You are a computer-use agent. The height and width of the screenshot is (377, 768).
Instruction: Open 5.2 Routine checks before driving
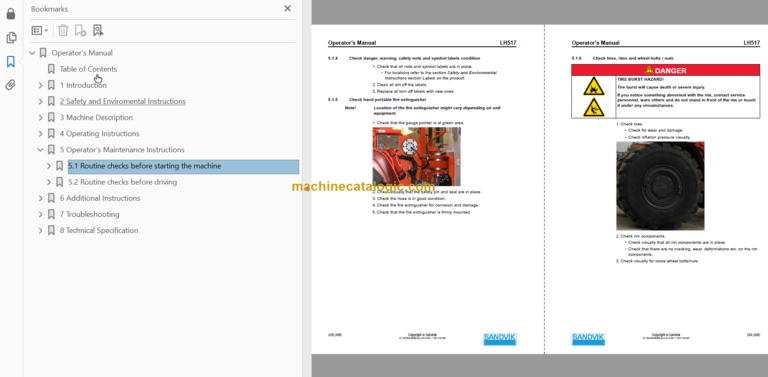click(x=122, y=182)
